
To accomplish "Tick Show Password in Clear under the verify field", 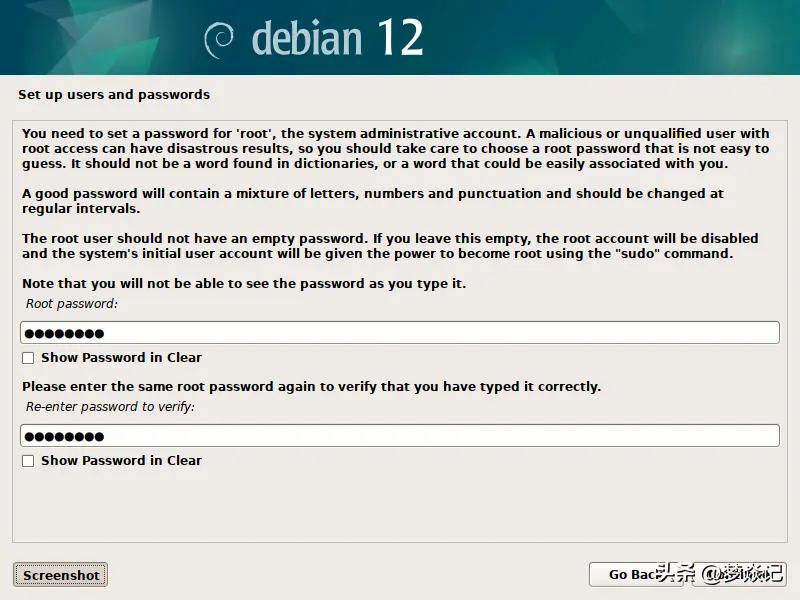I will 28,461.
